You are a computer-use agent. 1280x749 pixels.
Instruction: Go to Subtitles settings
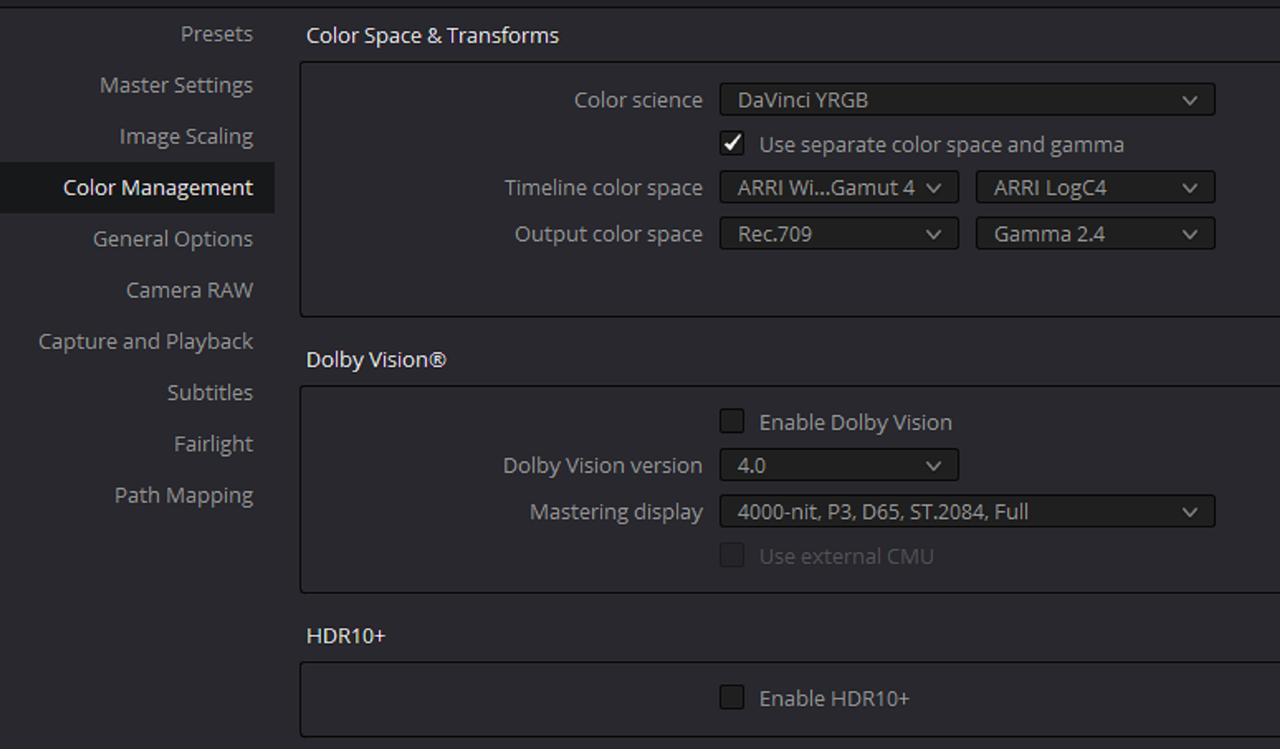coord(210,393)
